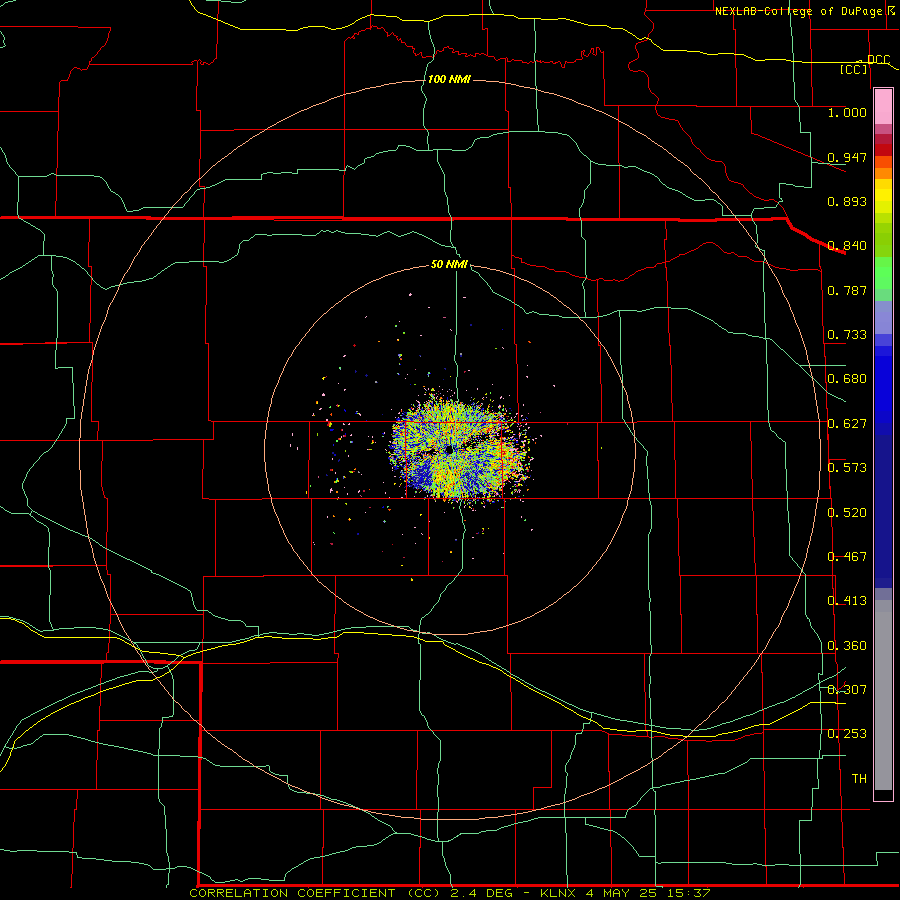Viewport: 900px width, 900px height.
Task: Select the 0.520 scale value
Action: click(847, 513)
